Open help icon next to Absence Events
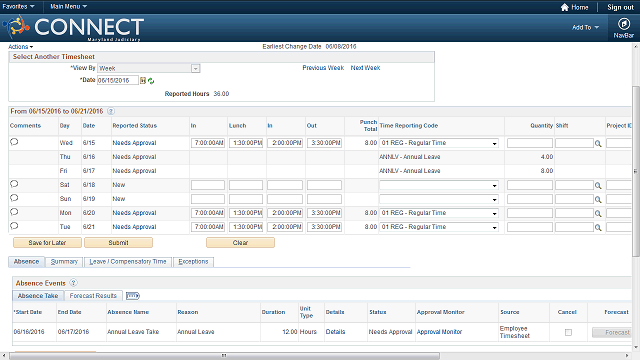The height and width of the screenshot is (360, 640). coord(73,282)
